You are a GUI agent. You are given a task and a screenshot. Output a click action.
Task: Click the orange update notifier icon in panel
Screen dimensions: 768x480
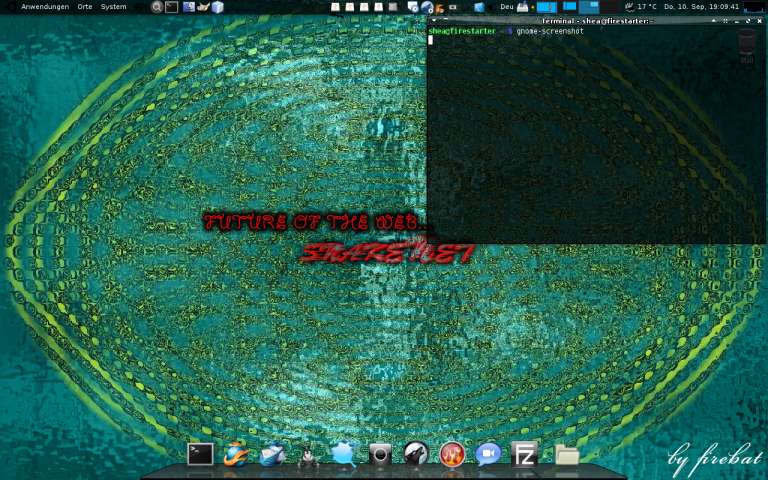[439, 7]
